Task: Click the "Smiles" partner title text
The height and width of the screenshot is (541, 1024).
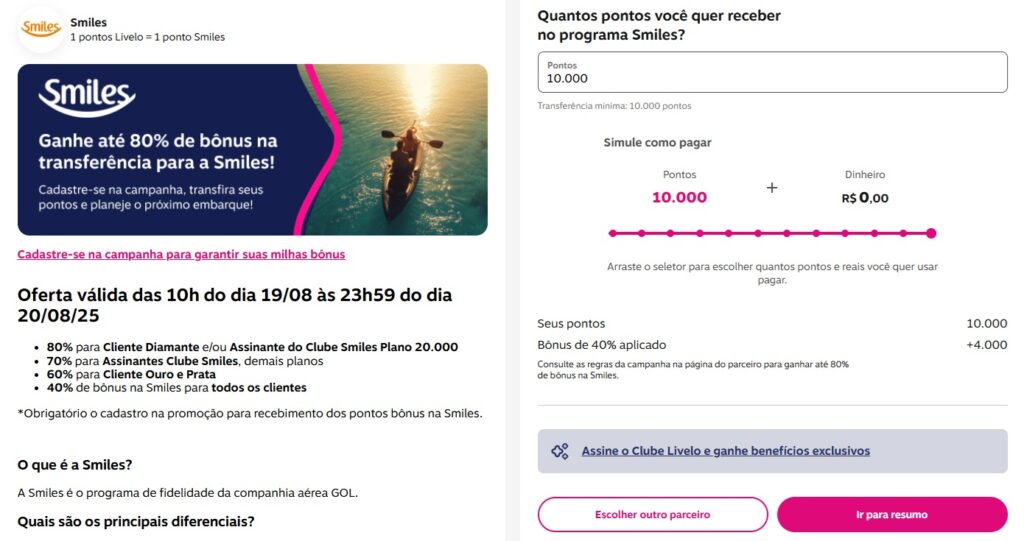Action: (89, 22)
